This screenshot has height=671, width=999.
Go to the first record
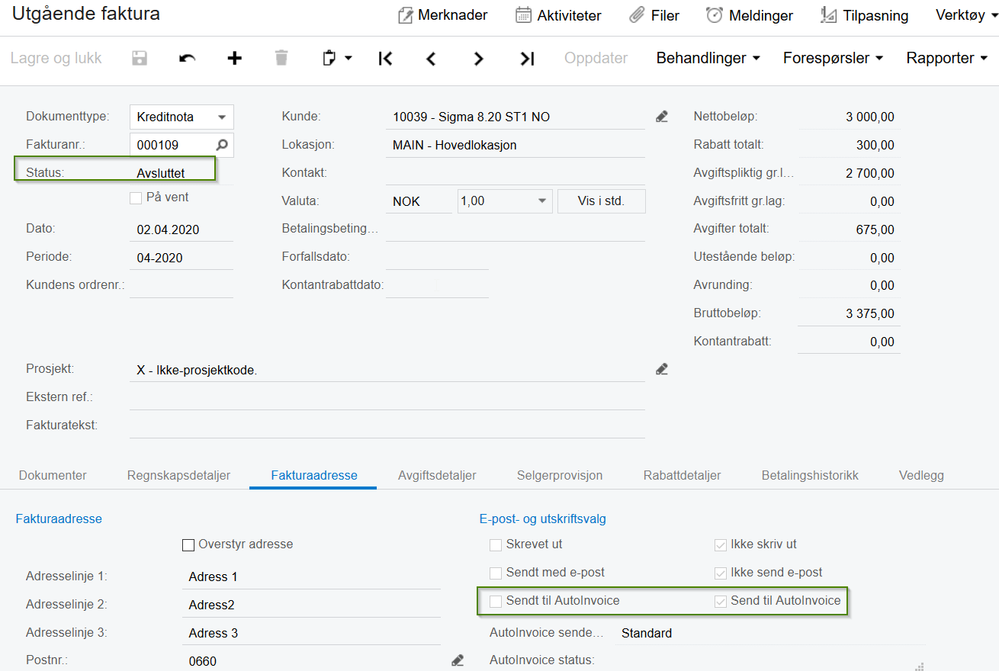pos(385,58)
